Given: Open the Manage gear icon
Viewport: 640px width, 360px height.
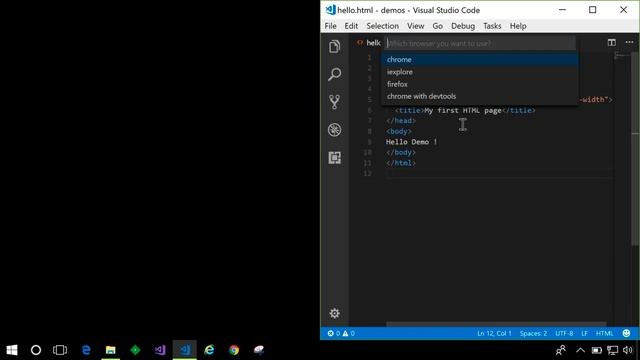Looking at the screenshot, I should click(x=334, y=313).
